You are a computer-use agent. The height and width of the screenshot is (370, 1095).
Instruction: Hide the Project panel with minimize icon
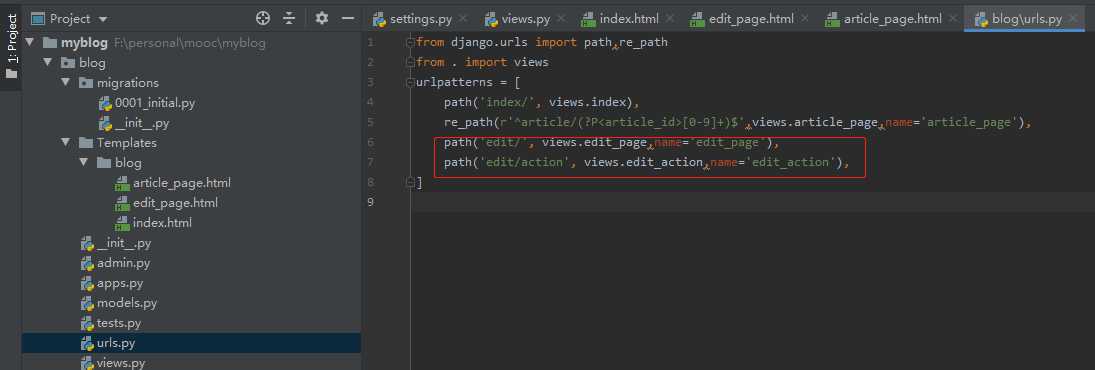(x=347, y=19)
